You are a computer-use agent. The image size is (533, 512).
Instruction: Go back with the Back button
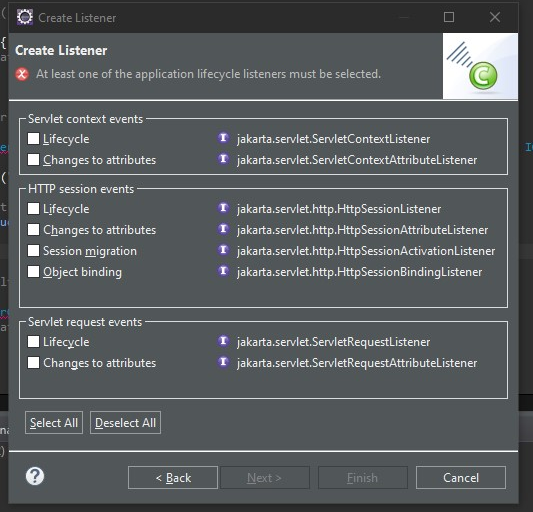click(x=173, y=478)
